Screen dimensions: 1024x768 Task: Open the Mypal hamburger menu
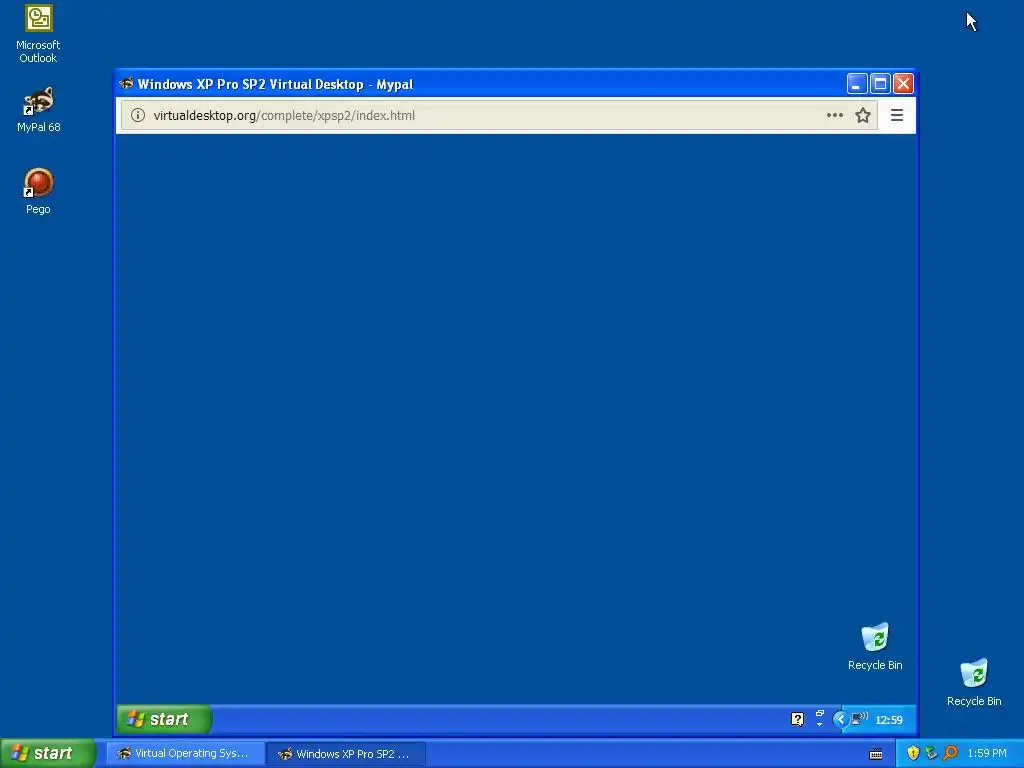[897, 116]
